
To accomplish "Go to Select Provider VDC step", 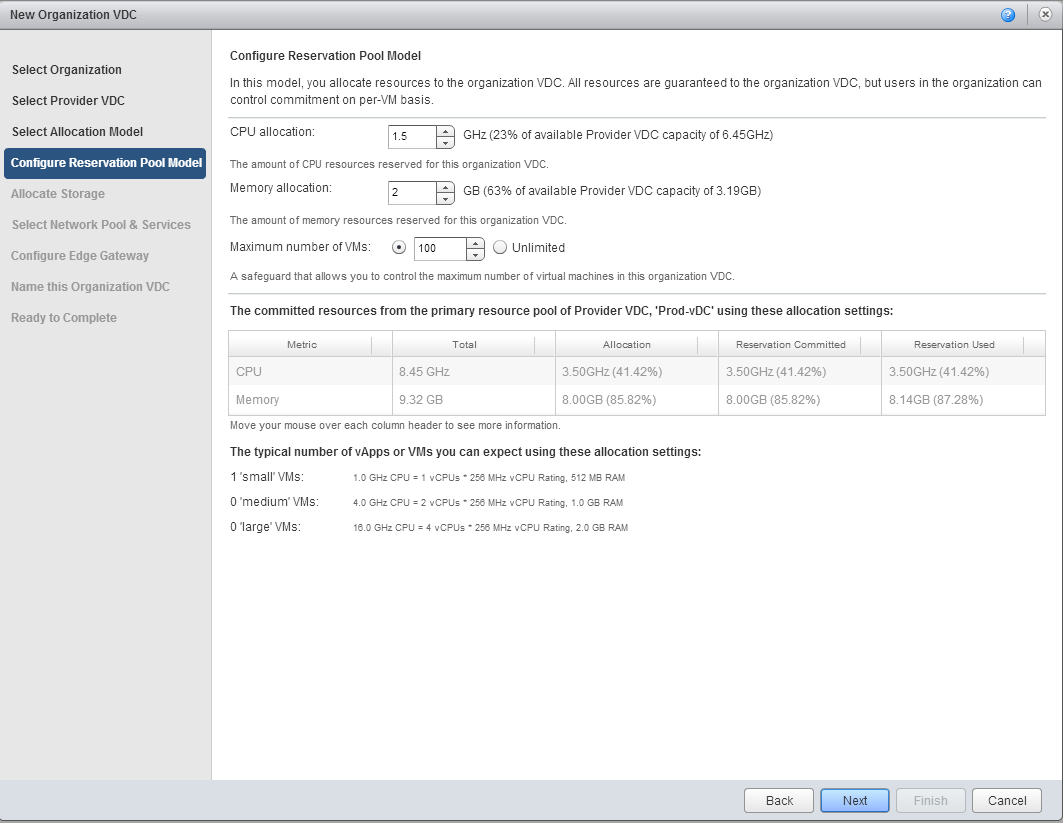I will 68,101.
